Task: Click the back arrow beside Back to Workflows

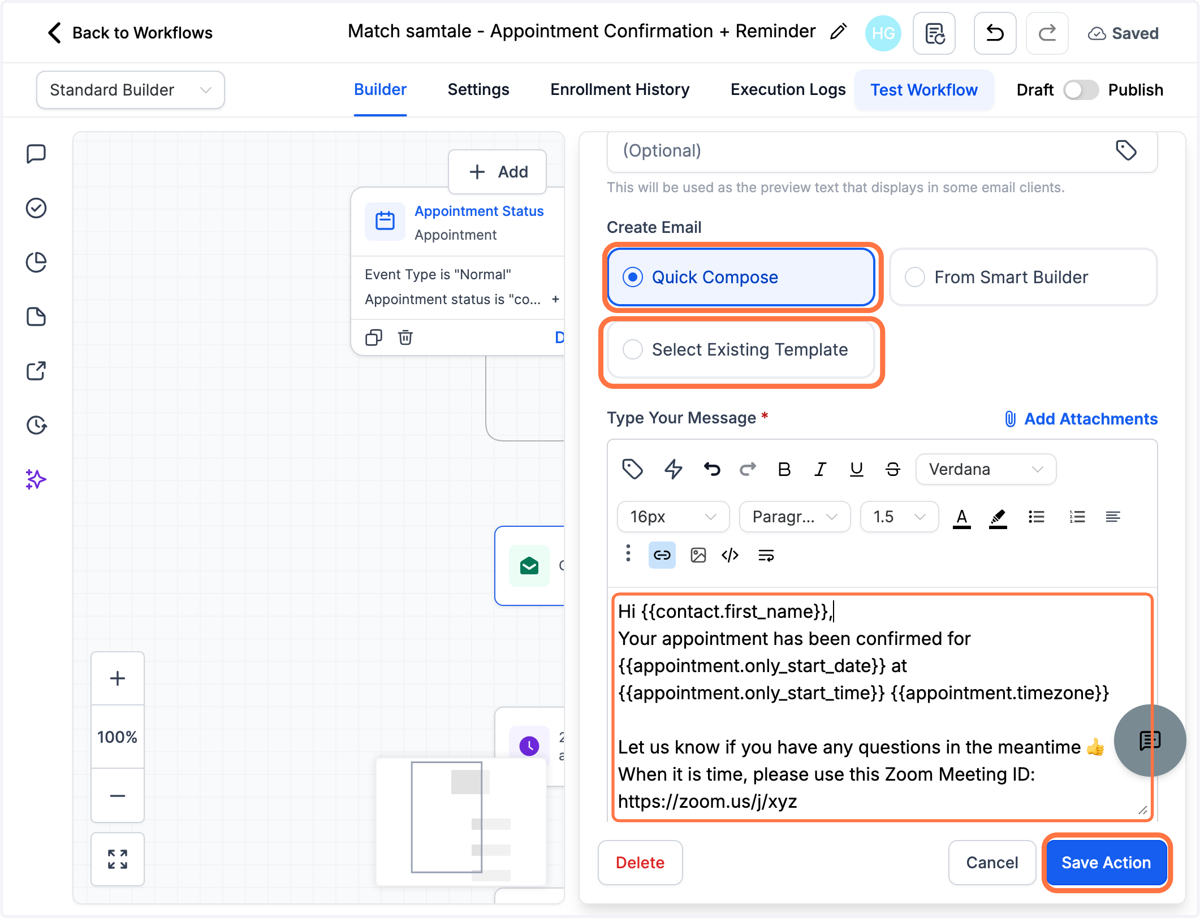Action: coord(54,33)
